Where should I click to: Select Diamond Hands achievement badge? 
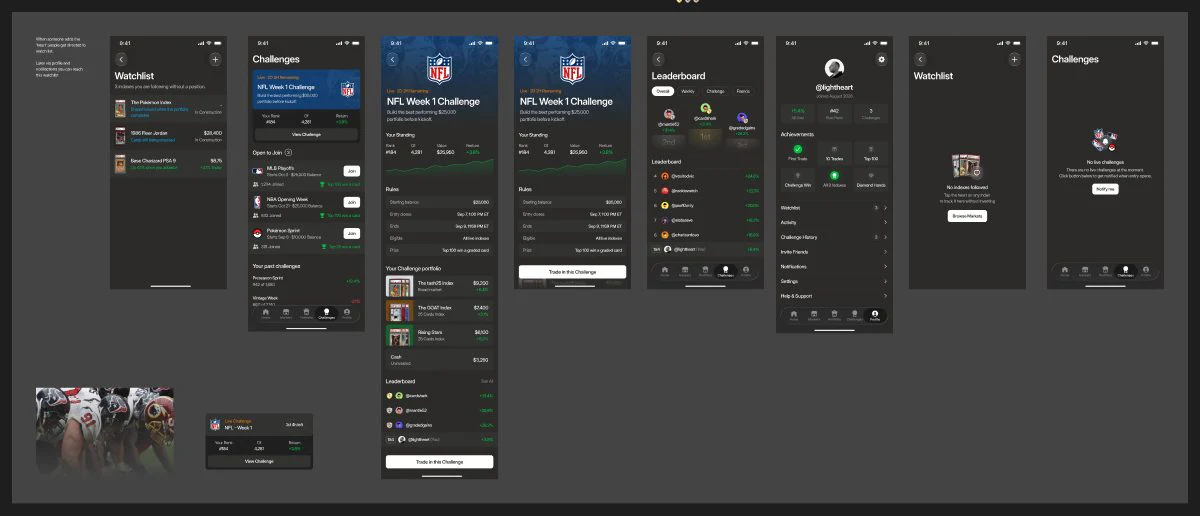870,178
